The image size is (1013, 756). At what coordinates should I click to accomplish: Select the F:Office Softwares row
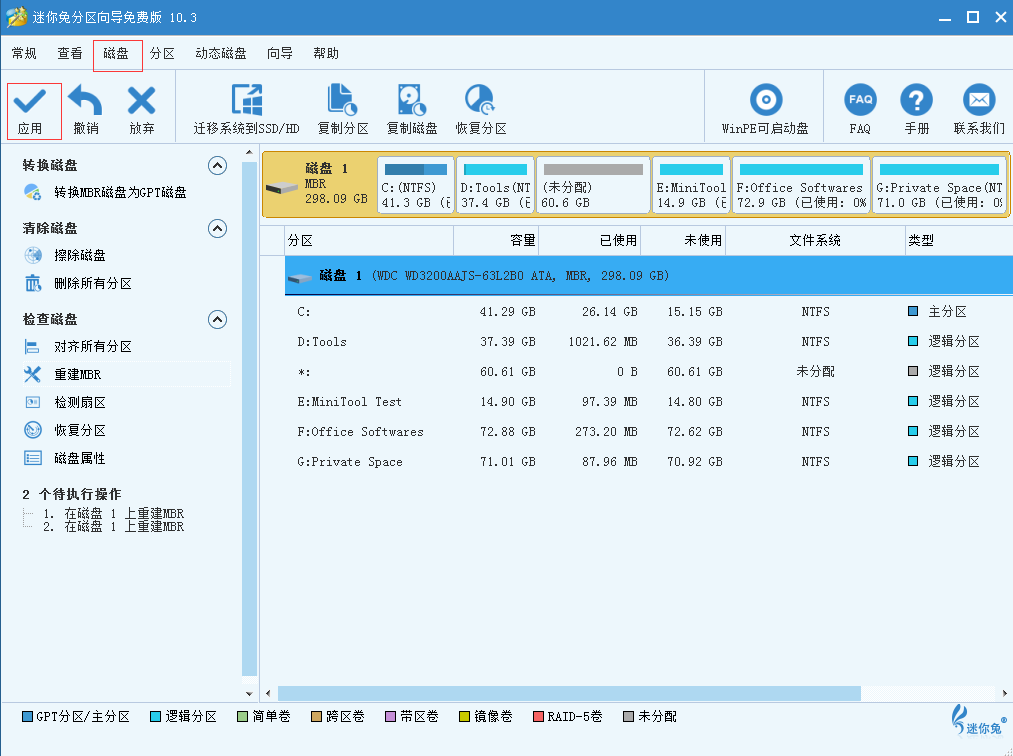click(x=649, y=432)
